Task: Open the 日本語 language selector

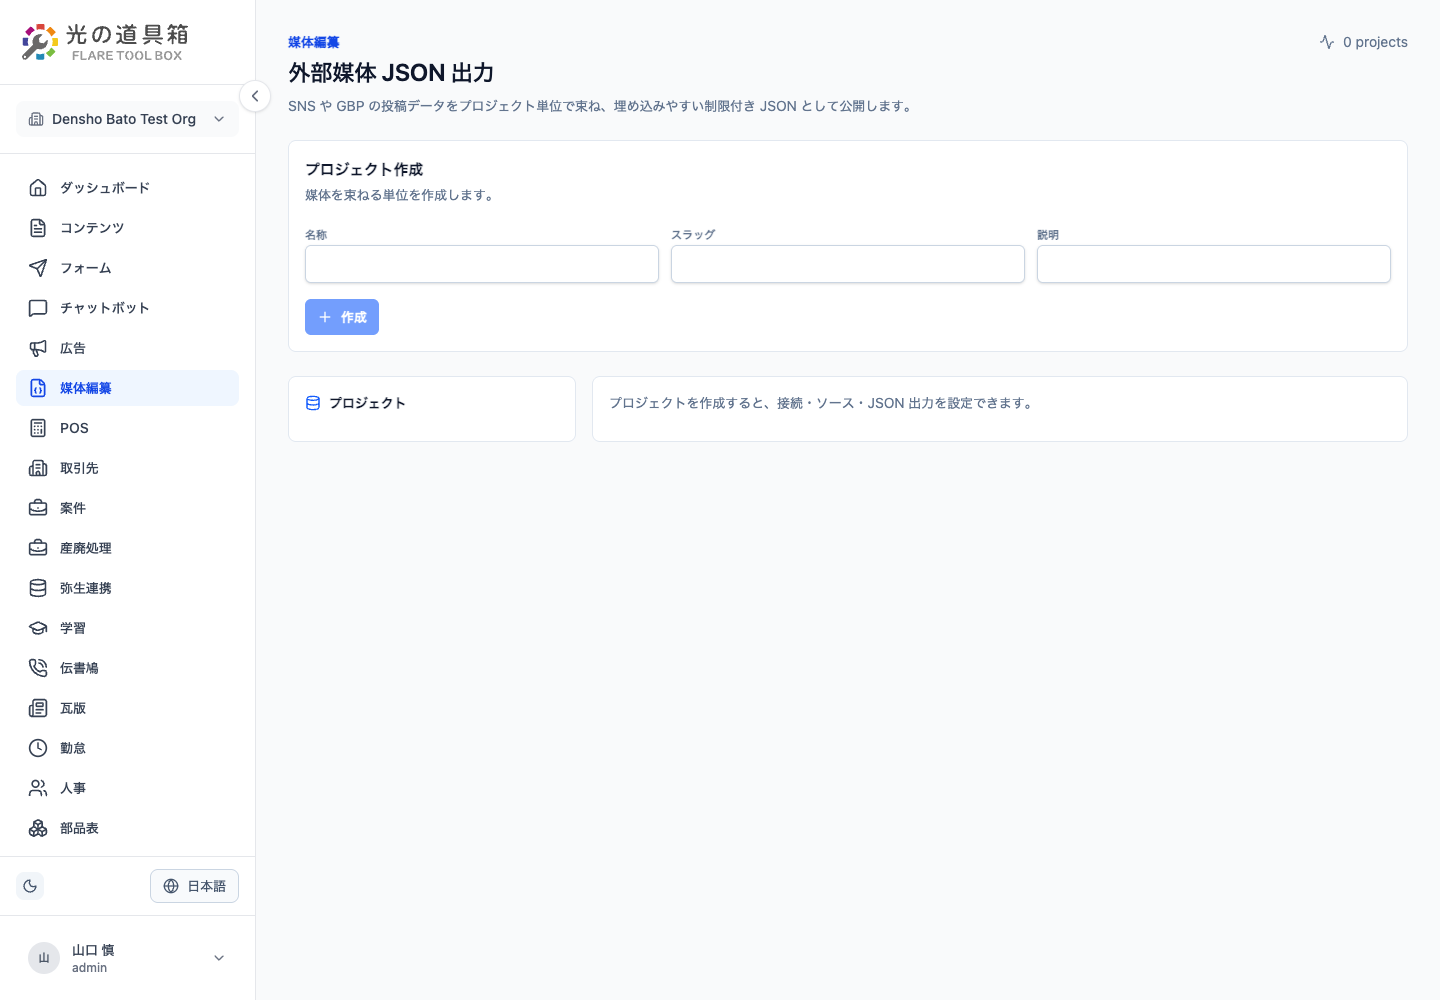Action: [x=194, y=886]
